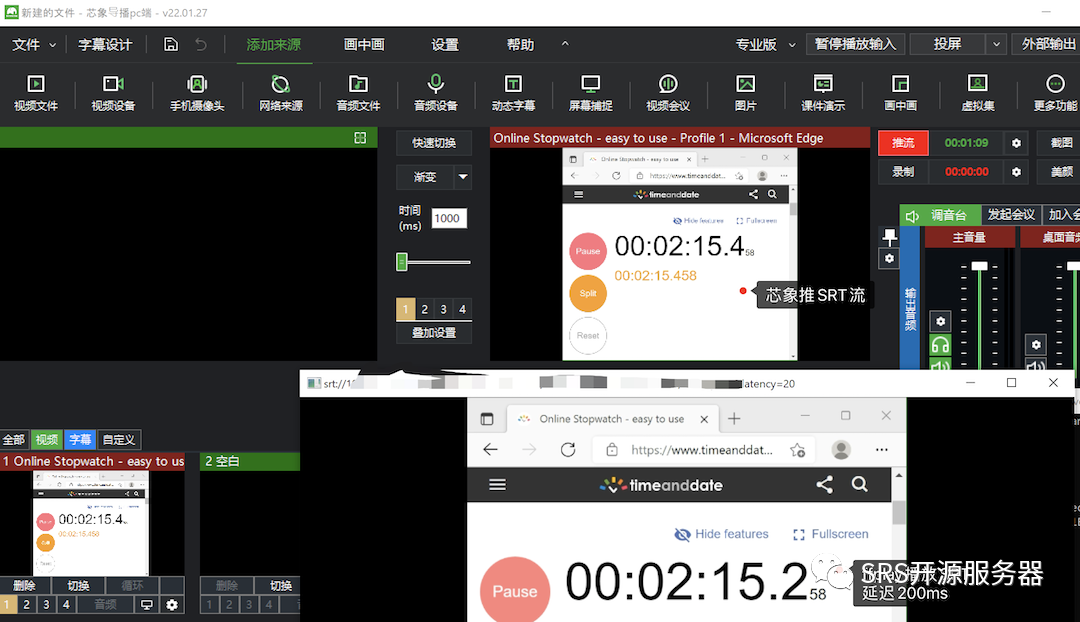1080x622 pixels.
Task: Click search icon in the srt player window
Action: click(860, 484)
